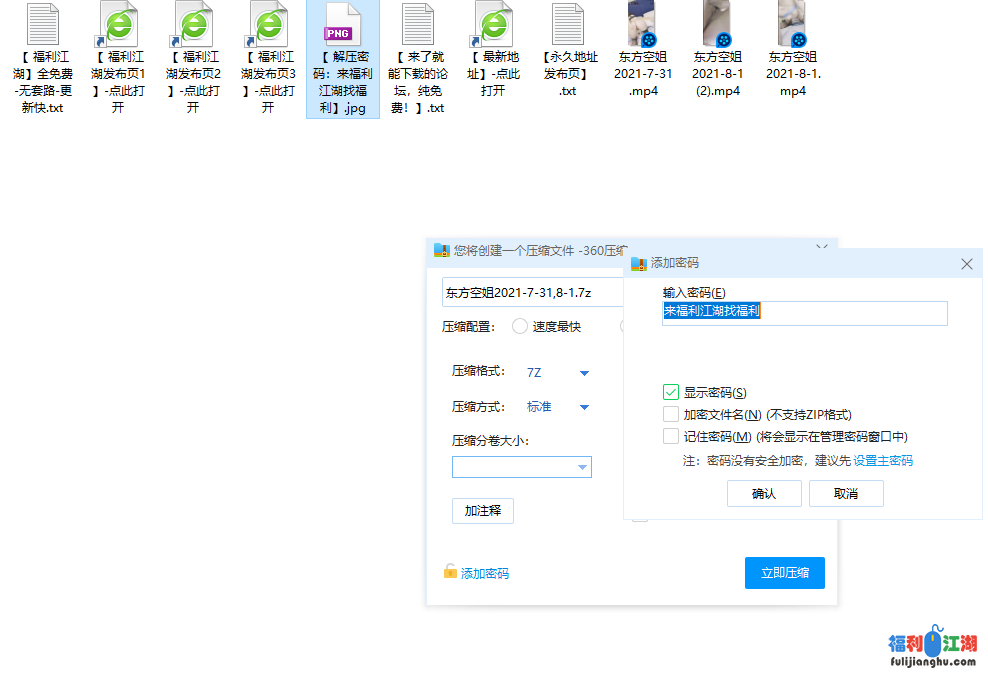Viewport: 988px width, 677px height.
Task: Open the 压缩方式 标准 dropdown
Action: 584,407
